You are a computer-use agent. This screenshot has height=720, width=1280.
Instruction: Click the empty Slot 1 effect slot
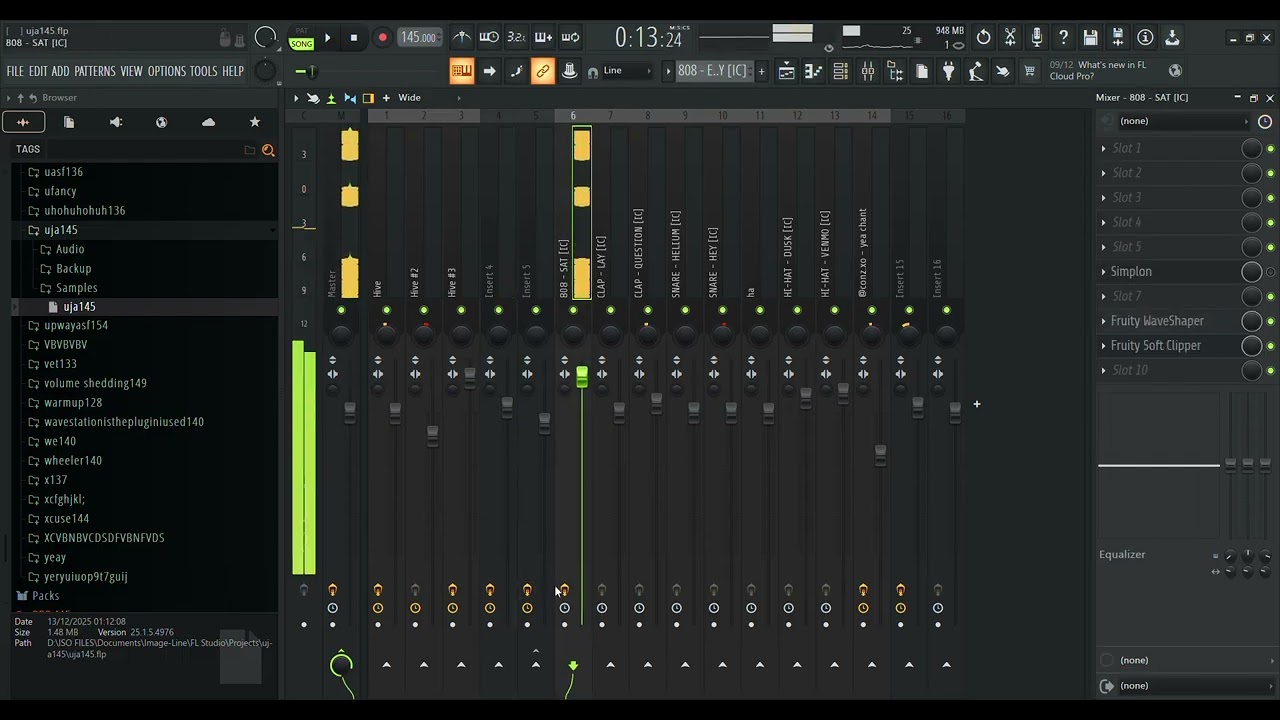click(1126, 148)
